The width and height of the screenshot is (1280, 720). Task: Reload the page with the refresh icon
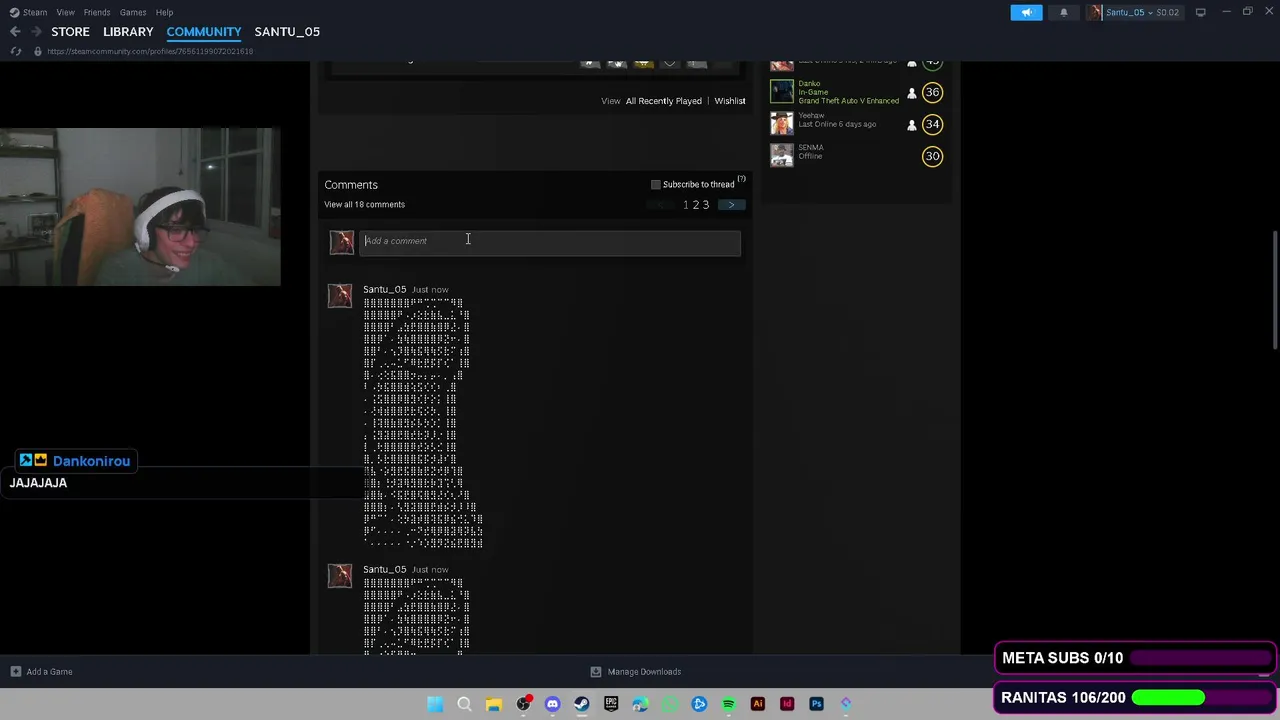[15, 51]
